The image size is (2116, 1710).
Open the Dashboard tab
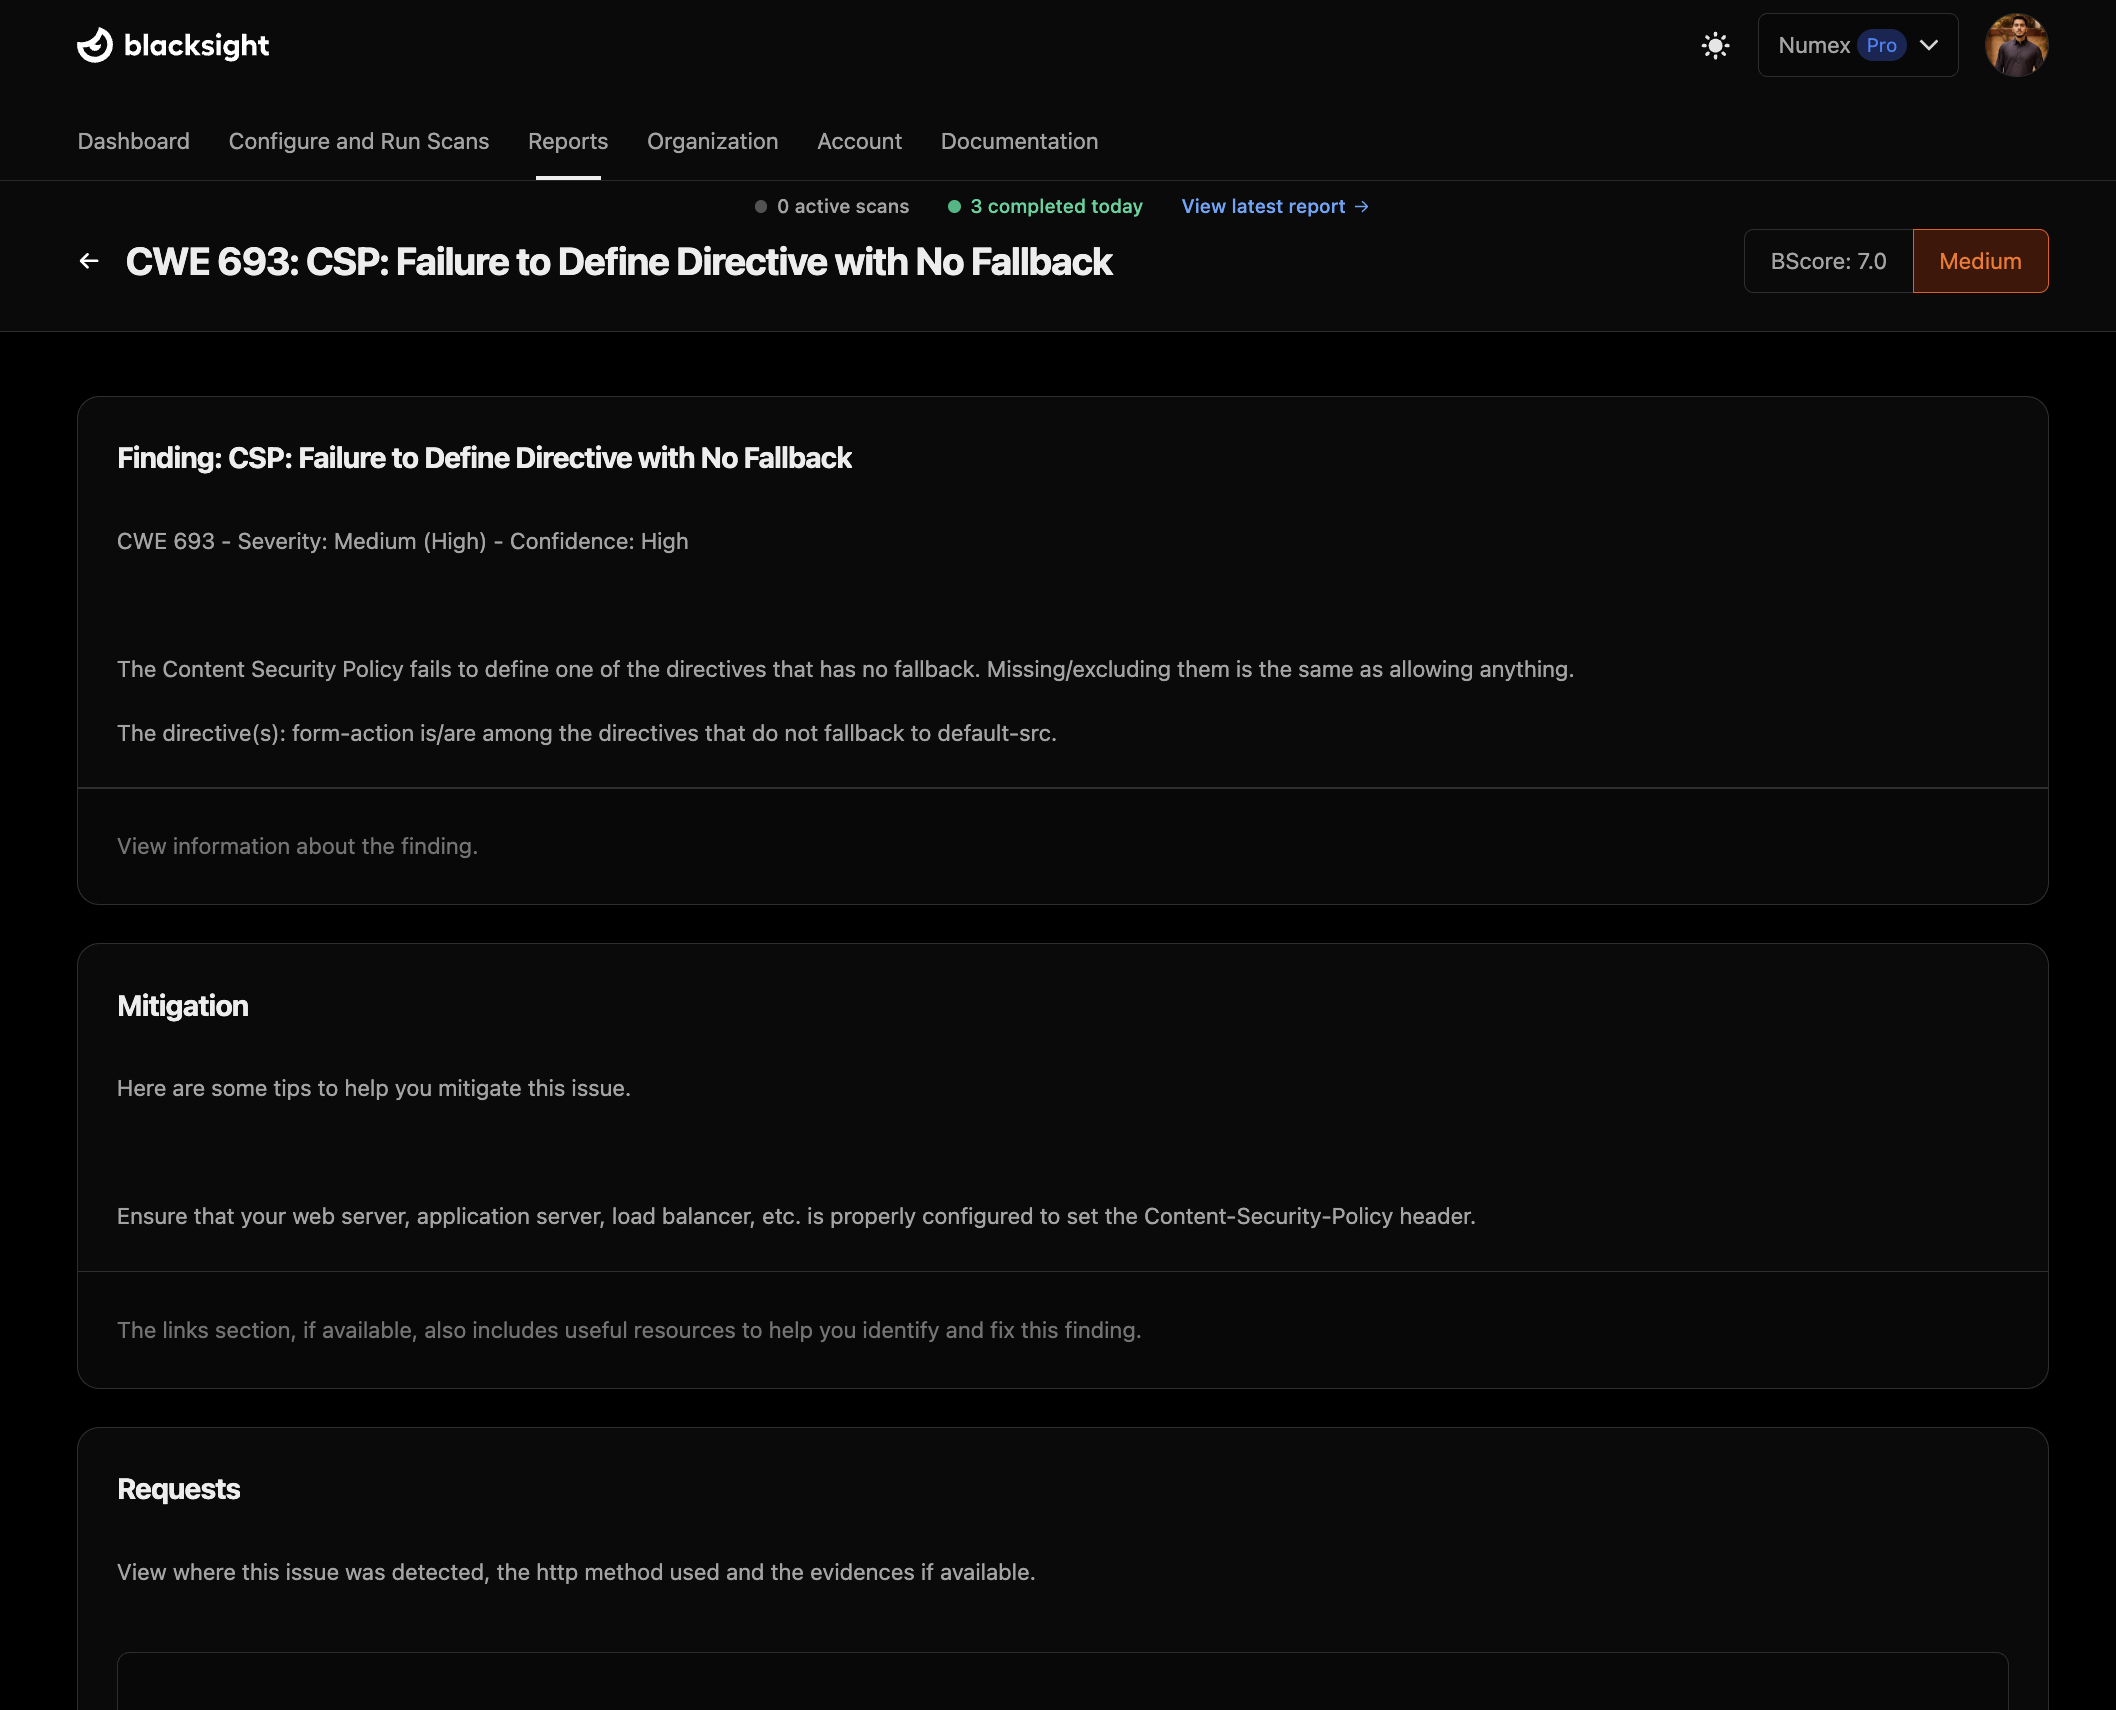134,141
